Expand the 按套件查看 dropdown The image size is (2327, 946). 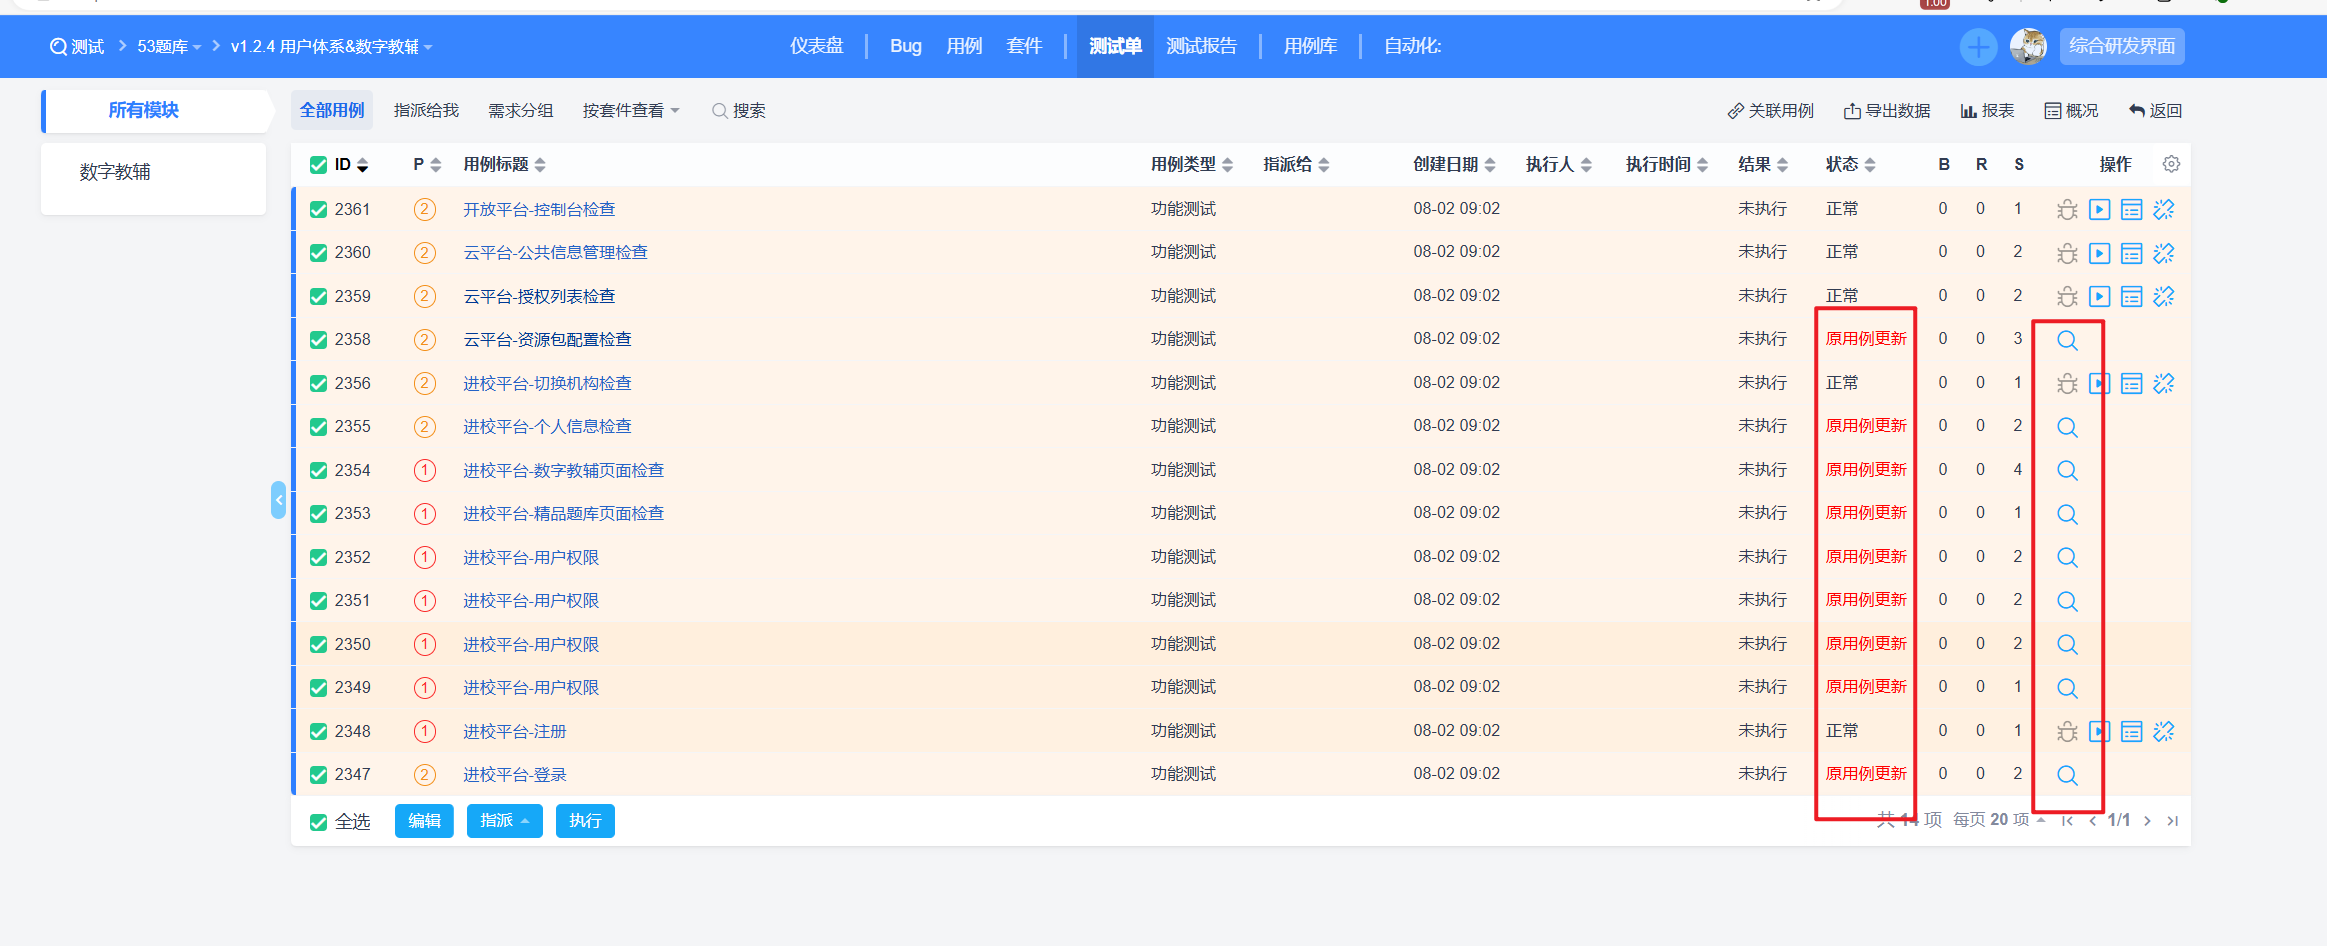coord(630,111)
